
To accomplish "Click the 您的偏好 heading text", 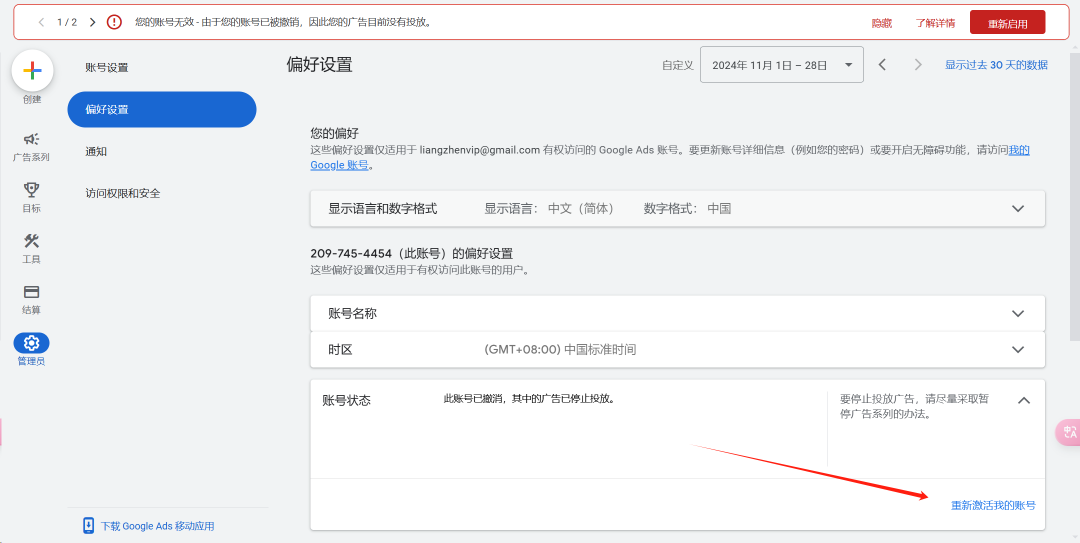I will [x=334, y=133].
